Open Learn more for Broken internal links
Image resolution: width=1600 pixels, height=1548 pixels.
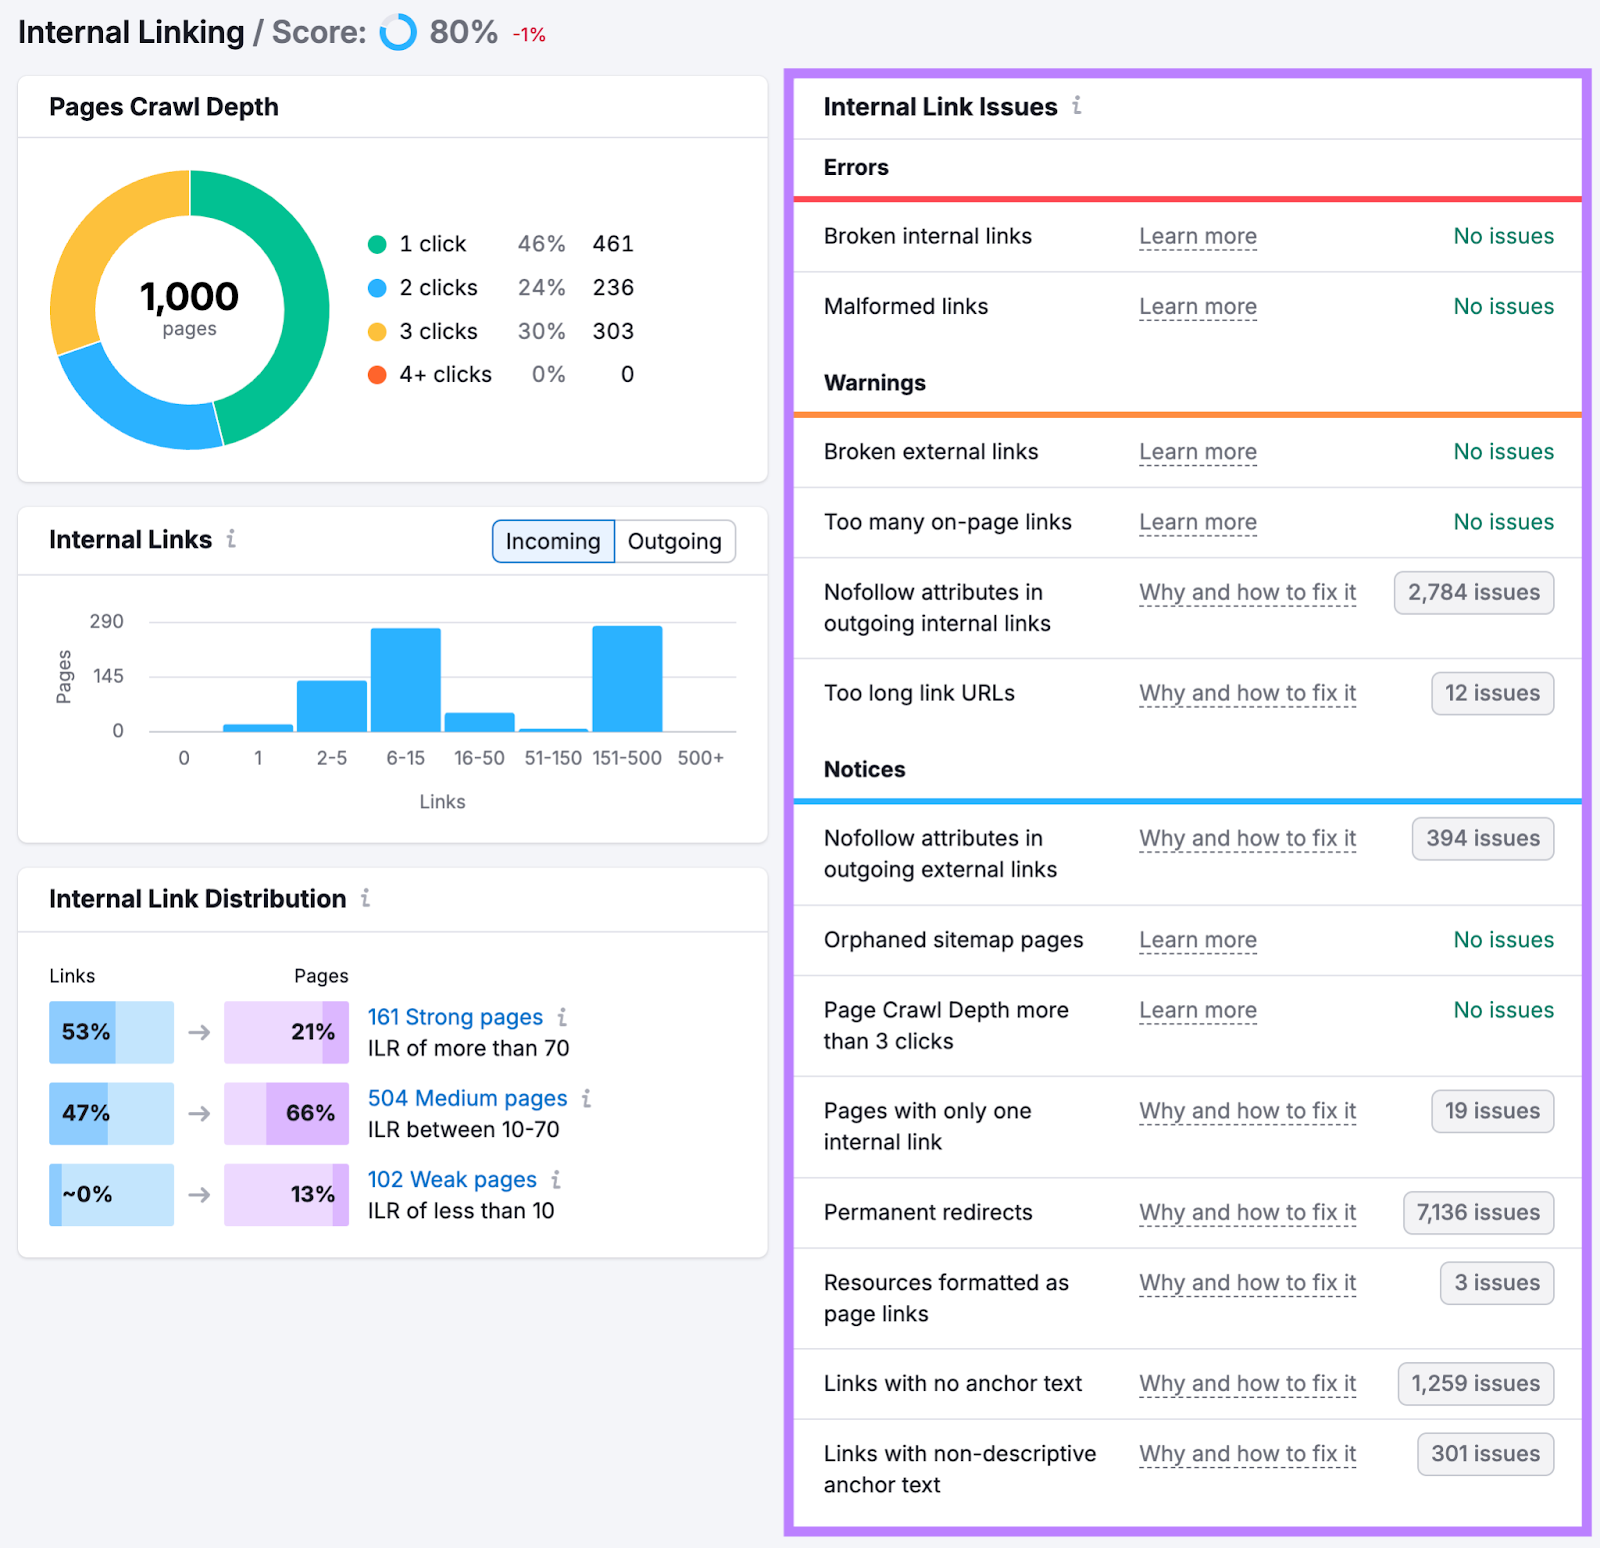point(1197,236)
